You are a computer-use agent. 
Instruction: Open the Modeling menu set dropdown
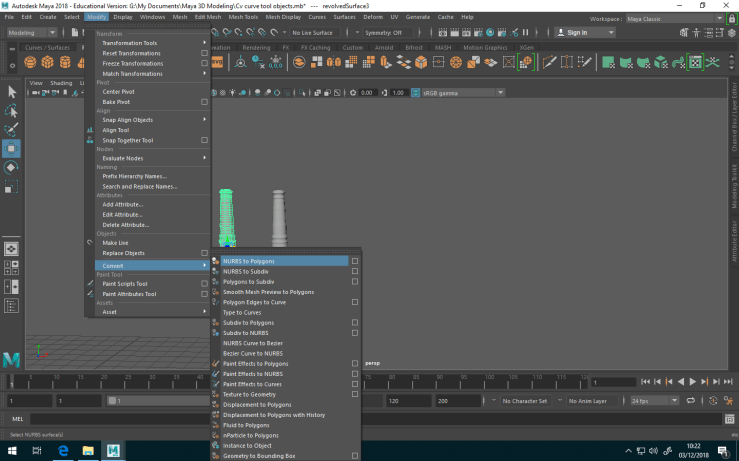click(x=32, y=32)
